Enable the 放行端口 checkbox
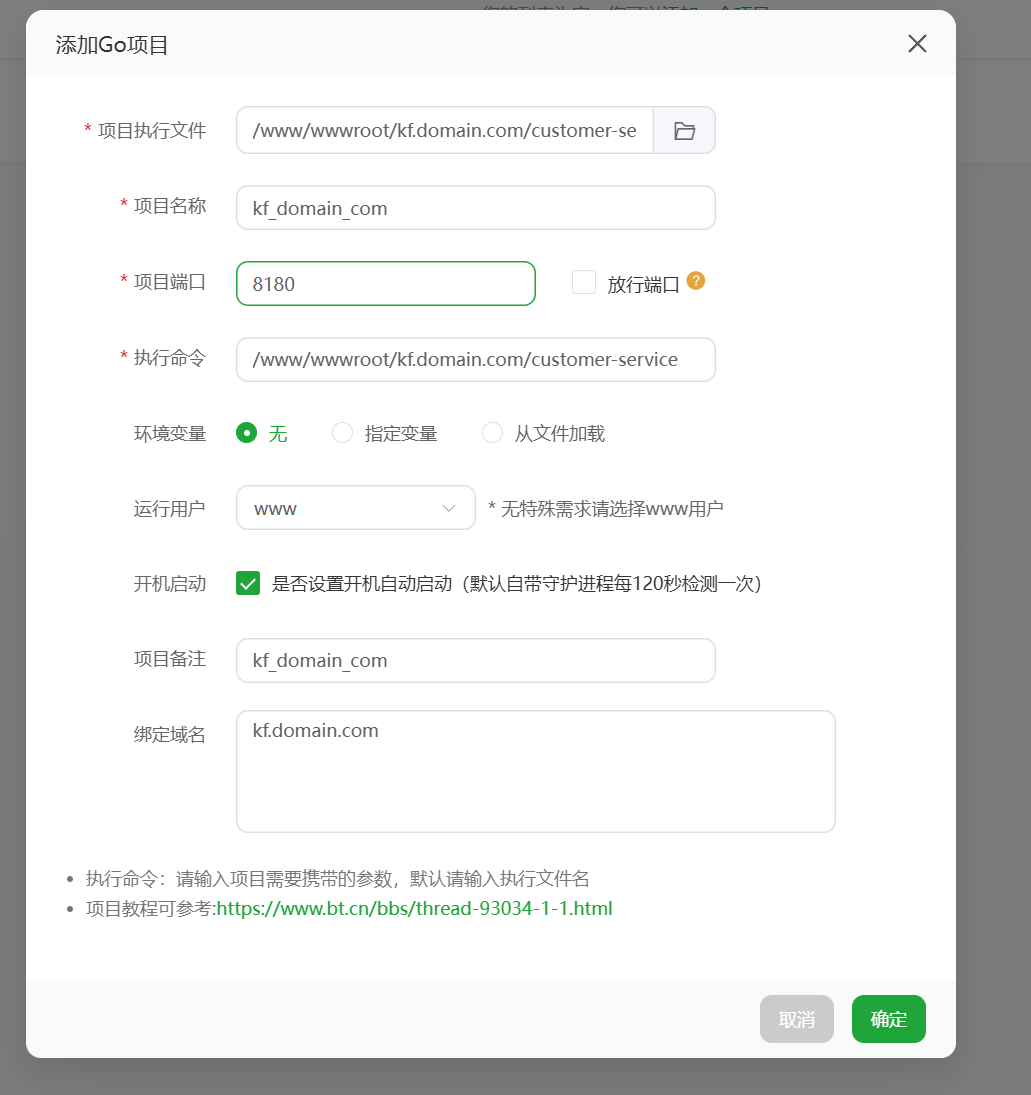 (584, 283)
